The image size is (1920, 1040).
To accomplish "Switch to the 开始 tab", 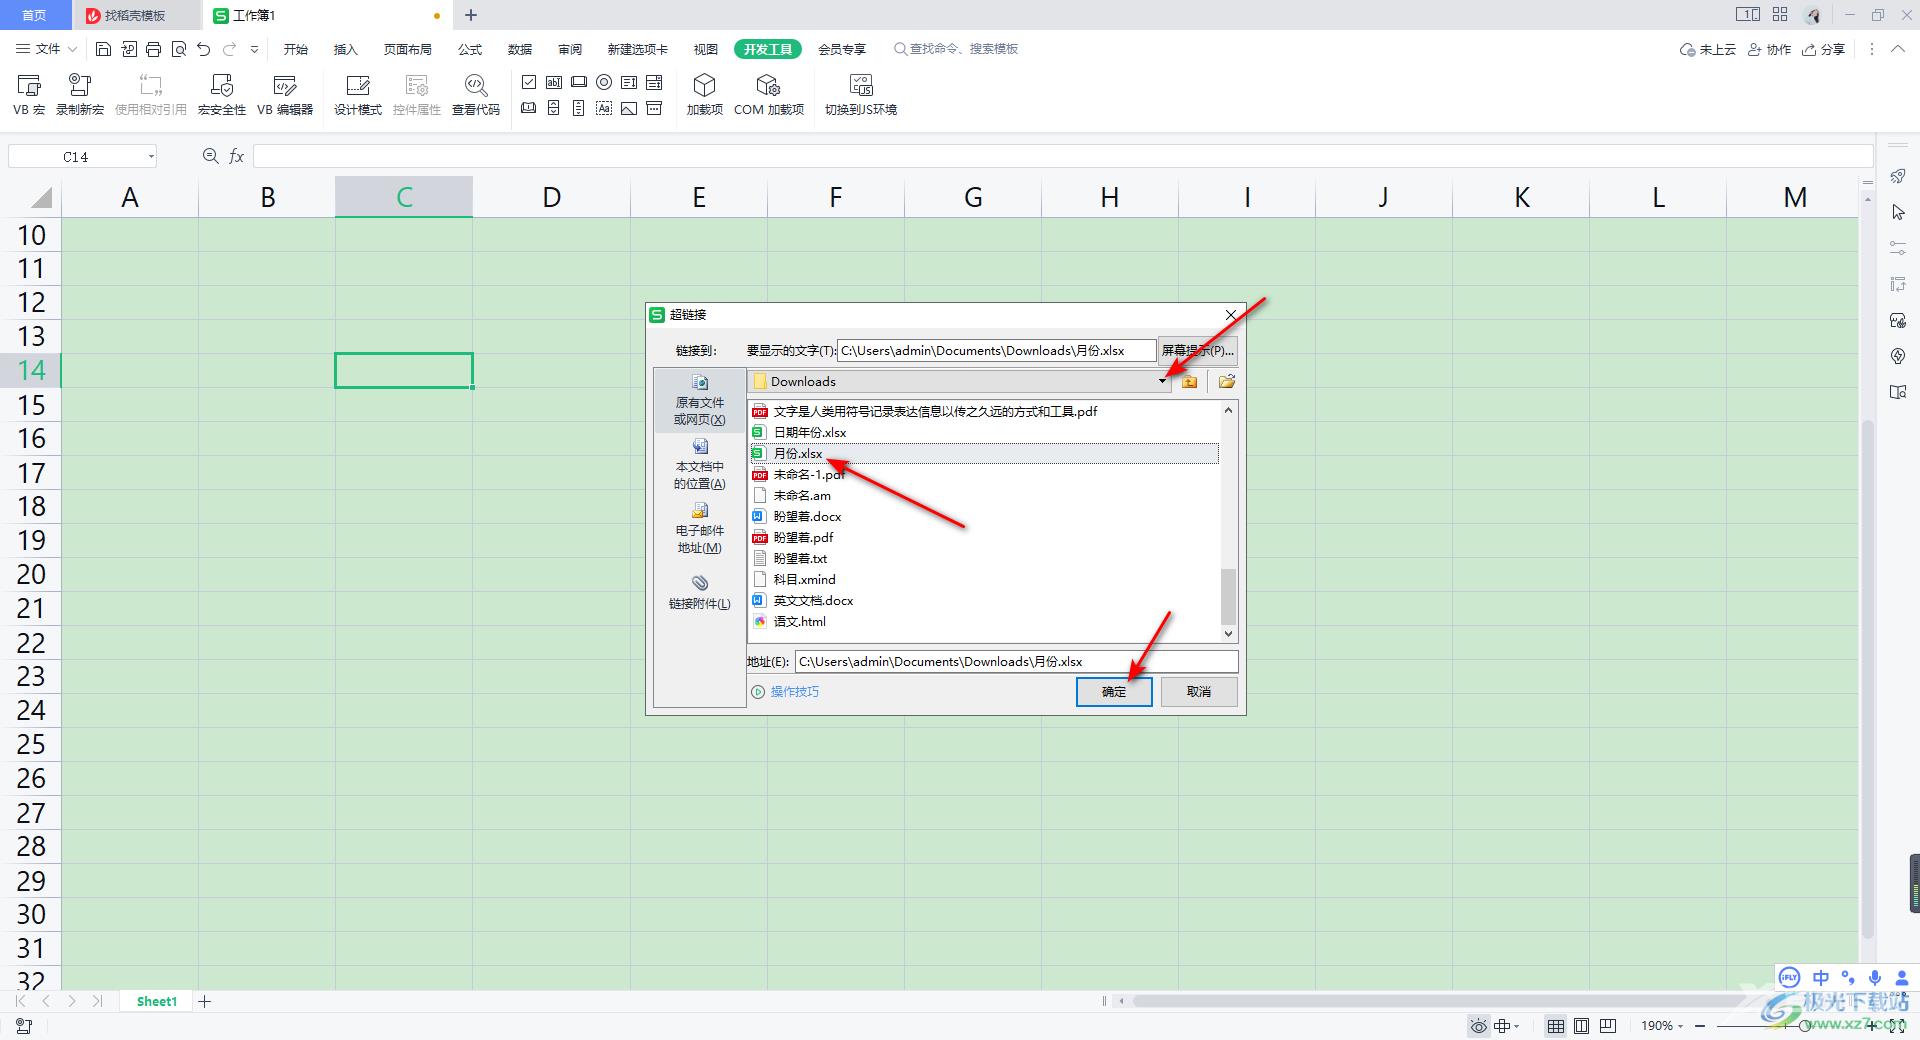I will pos(296,49).
